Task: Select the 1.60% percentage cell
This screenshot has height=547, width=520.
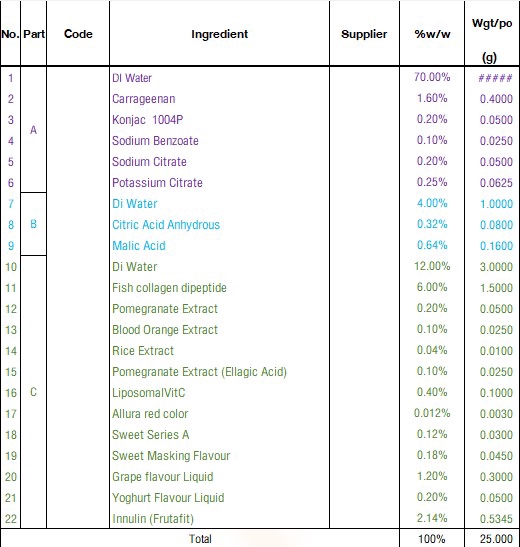Action: click(432, 98)
